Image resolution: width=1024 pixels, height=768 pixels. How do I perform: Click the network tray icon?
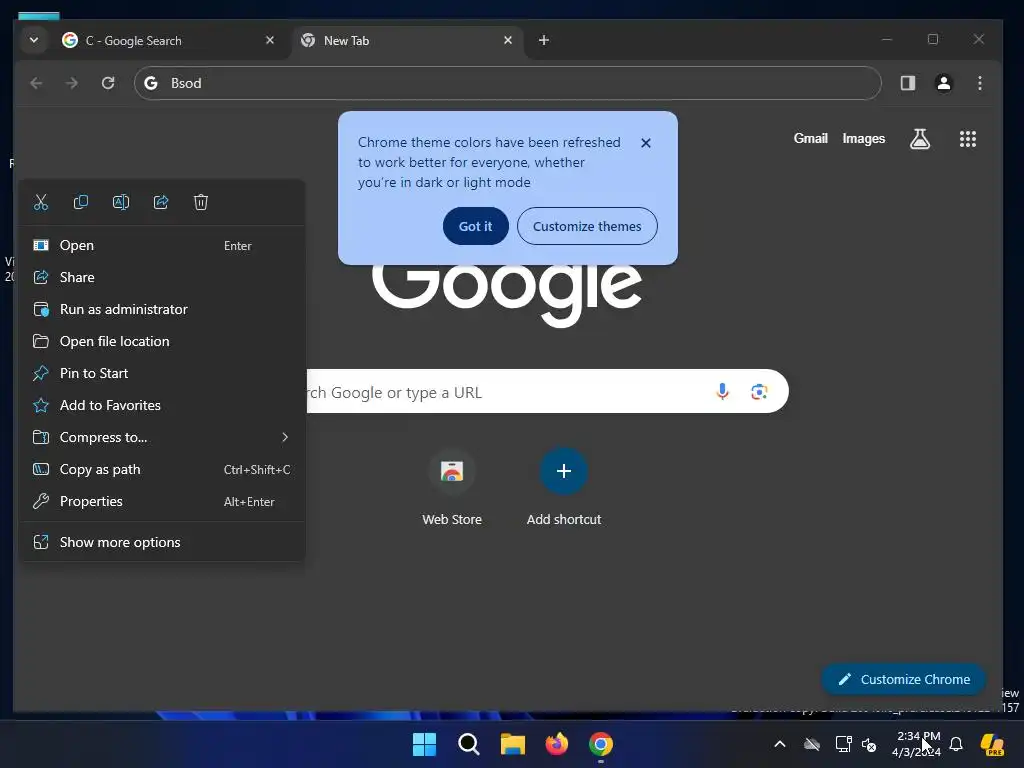843,744
